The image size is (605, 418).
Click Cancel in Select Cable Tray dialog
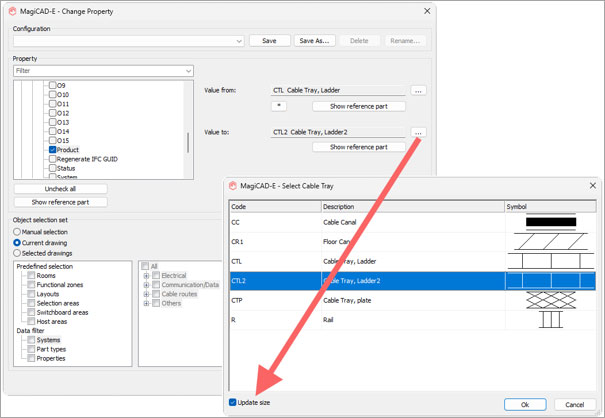point(575,404)
